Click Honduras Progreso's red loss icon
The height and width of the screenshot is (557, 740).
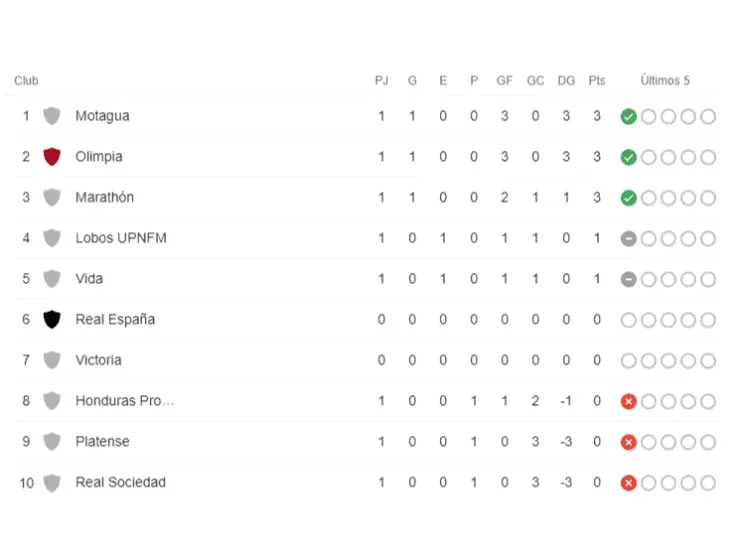point(628,402)
